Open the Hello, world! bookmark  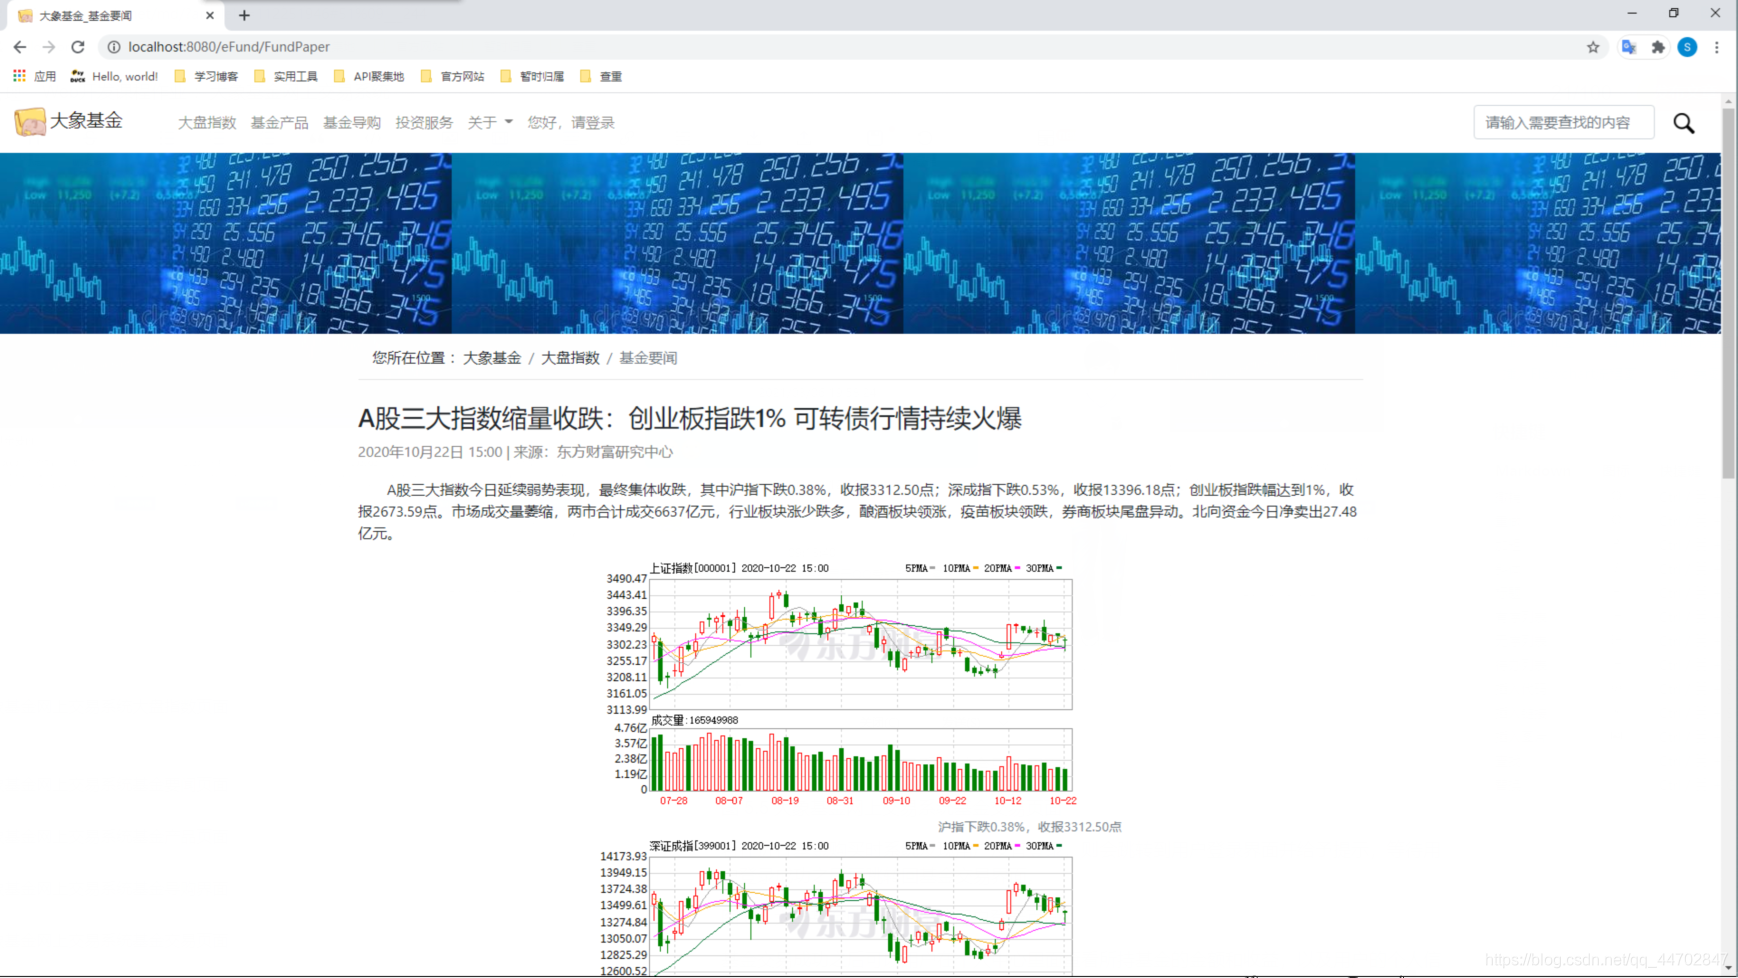coord(114,76)
